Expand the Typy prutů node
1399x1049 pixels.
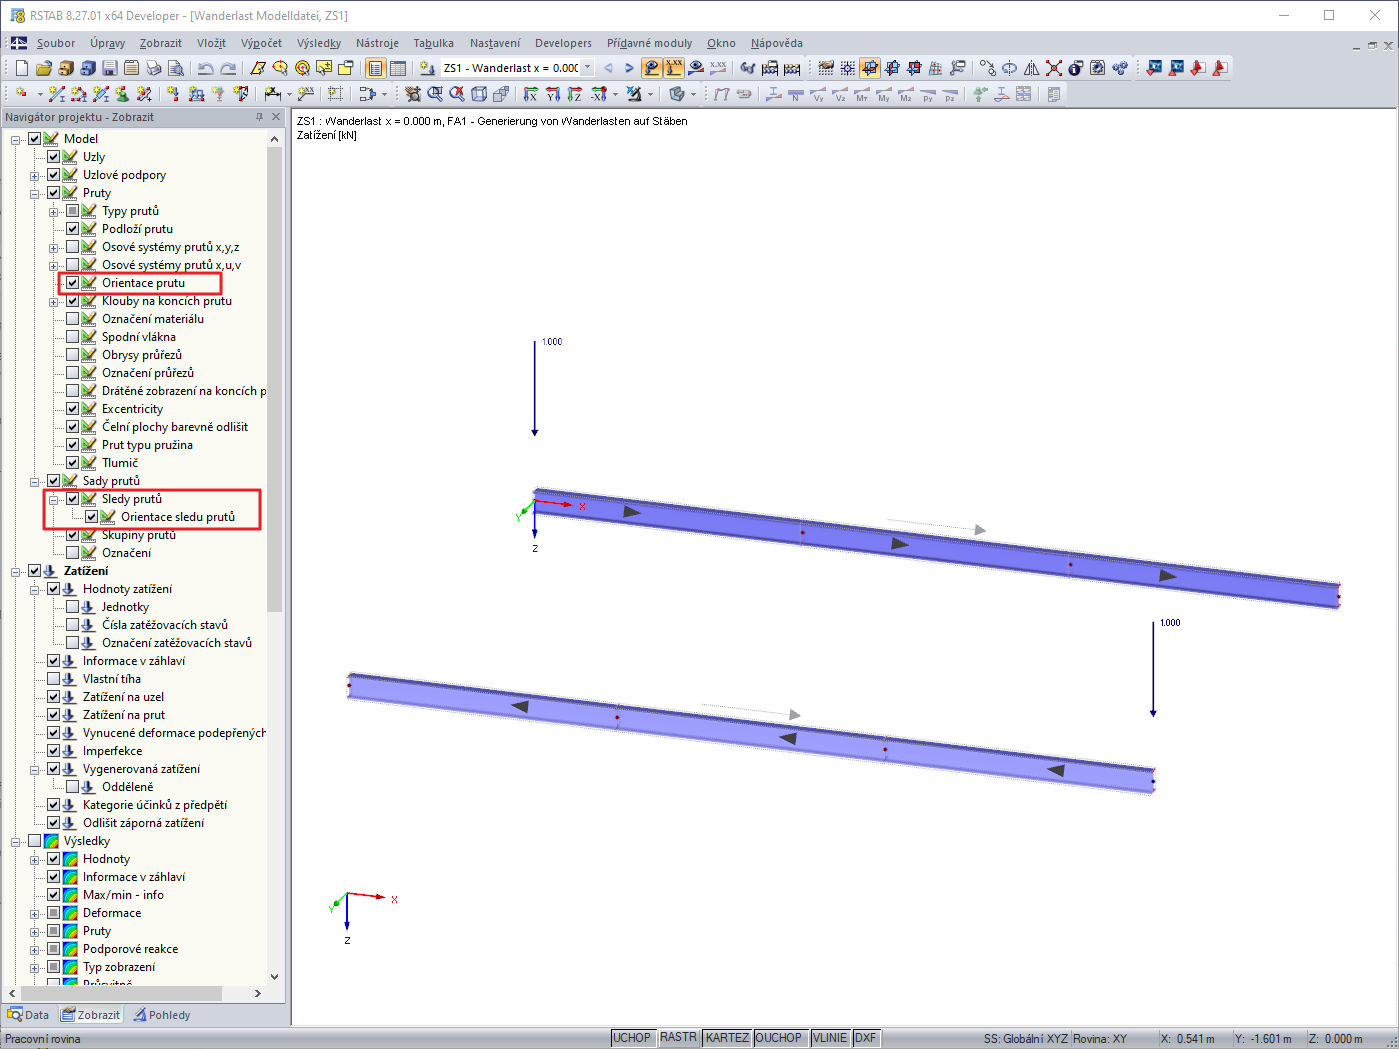coord(54,211)
